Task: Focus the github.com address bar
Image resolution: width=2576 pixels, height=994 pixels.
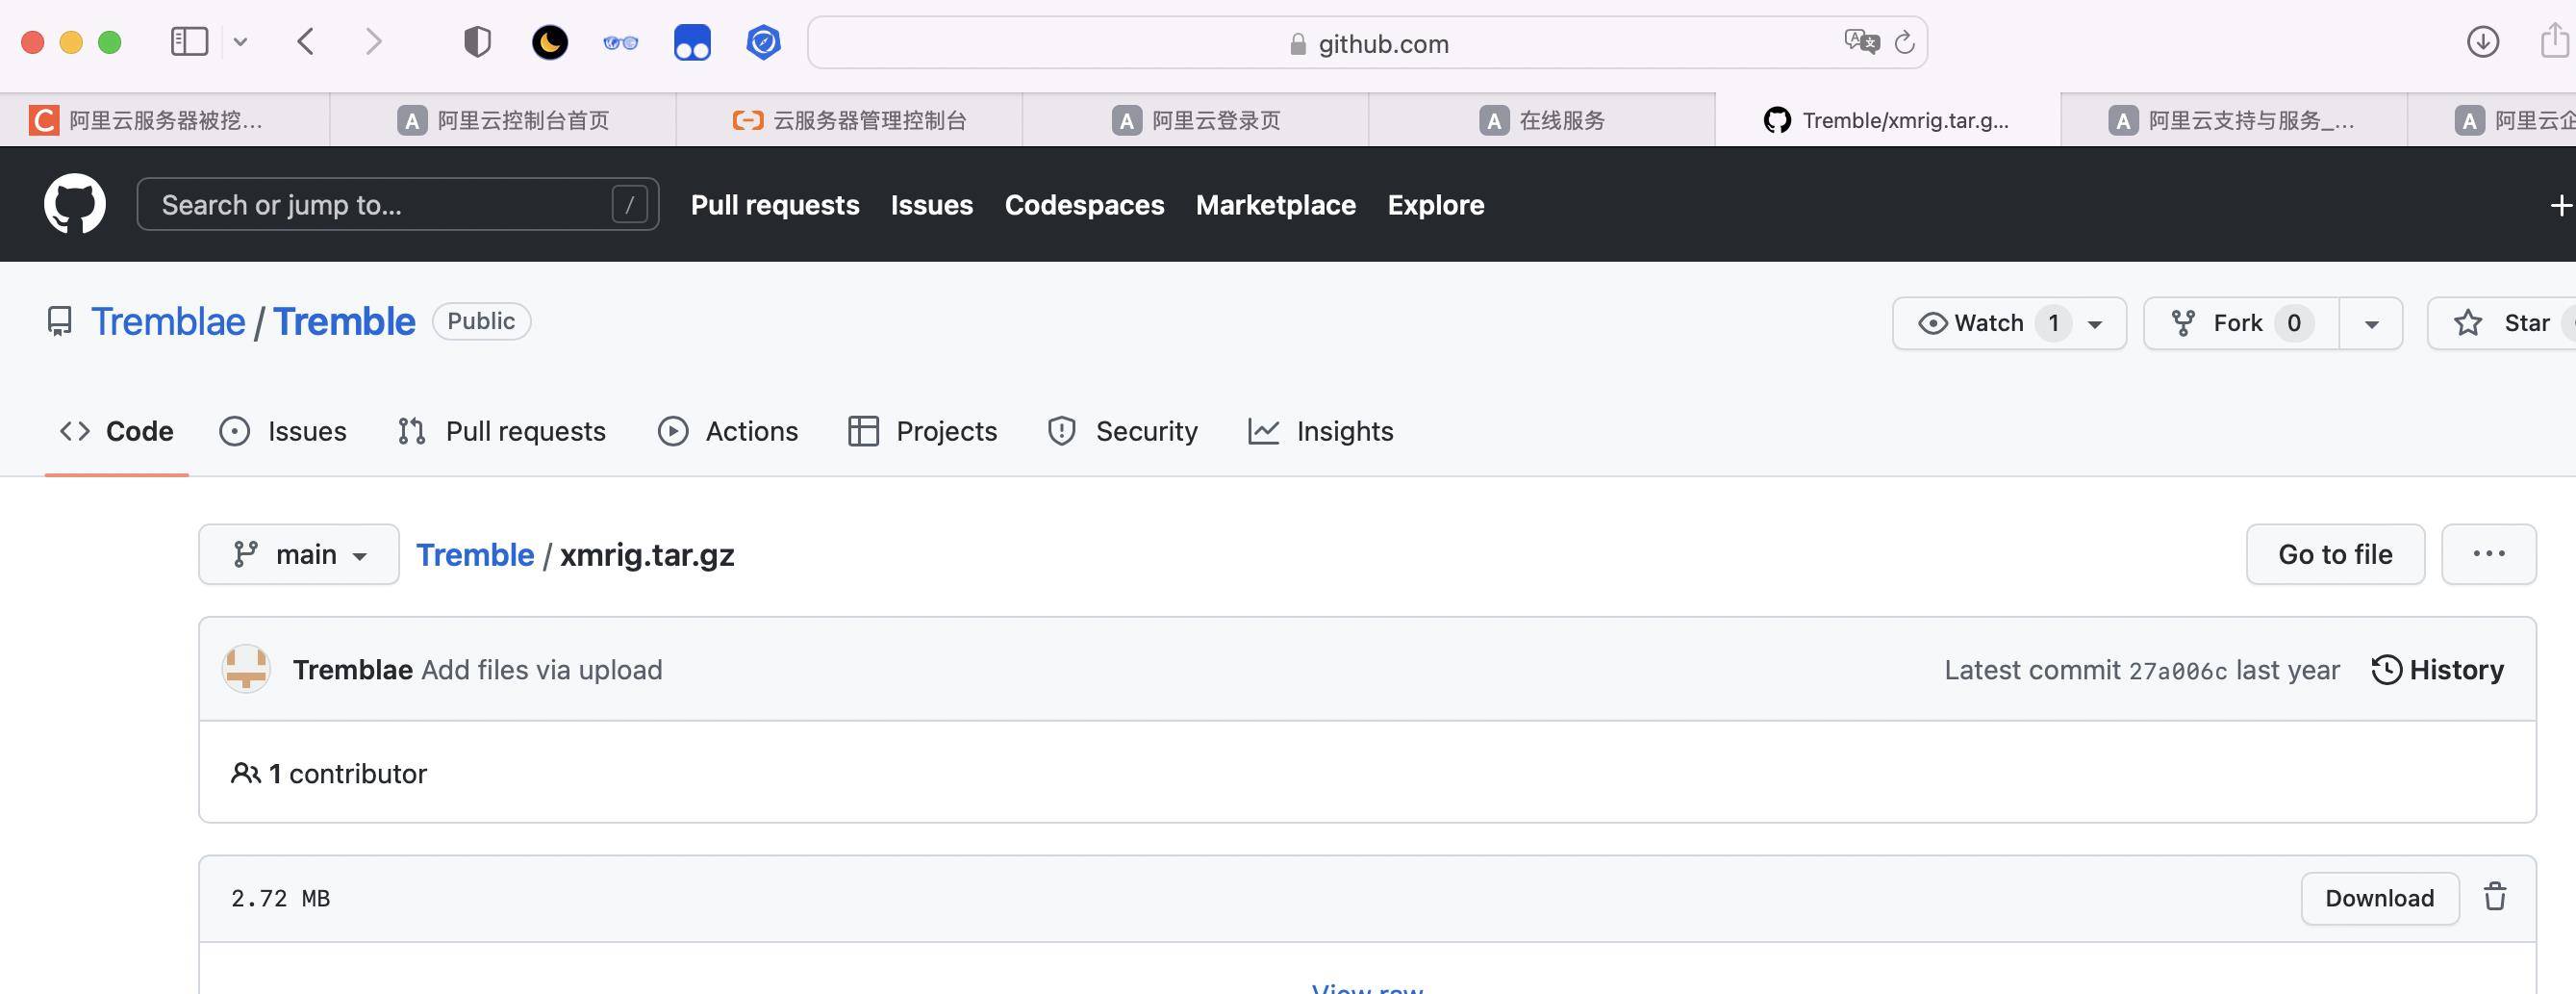Action: click(x=1367, y=43)
